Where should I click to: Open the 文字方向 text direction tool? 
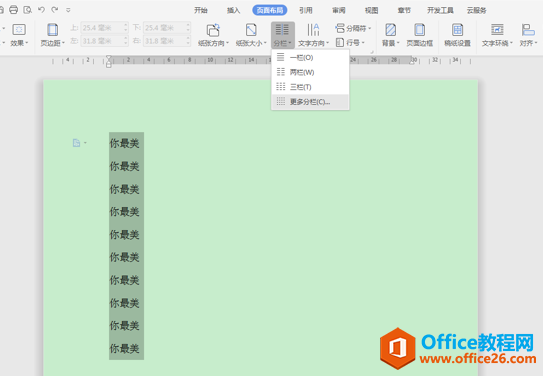(313, 35)
